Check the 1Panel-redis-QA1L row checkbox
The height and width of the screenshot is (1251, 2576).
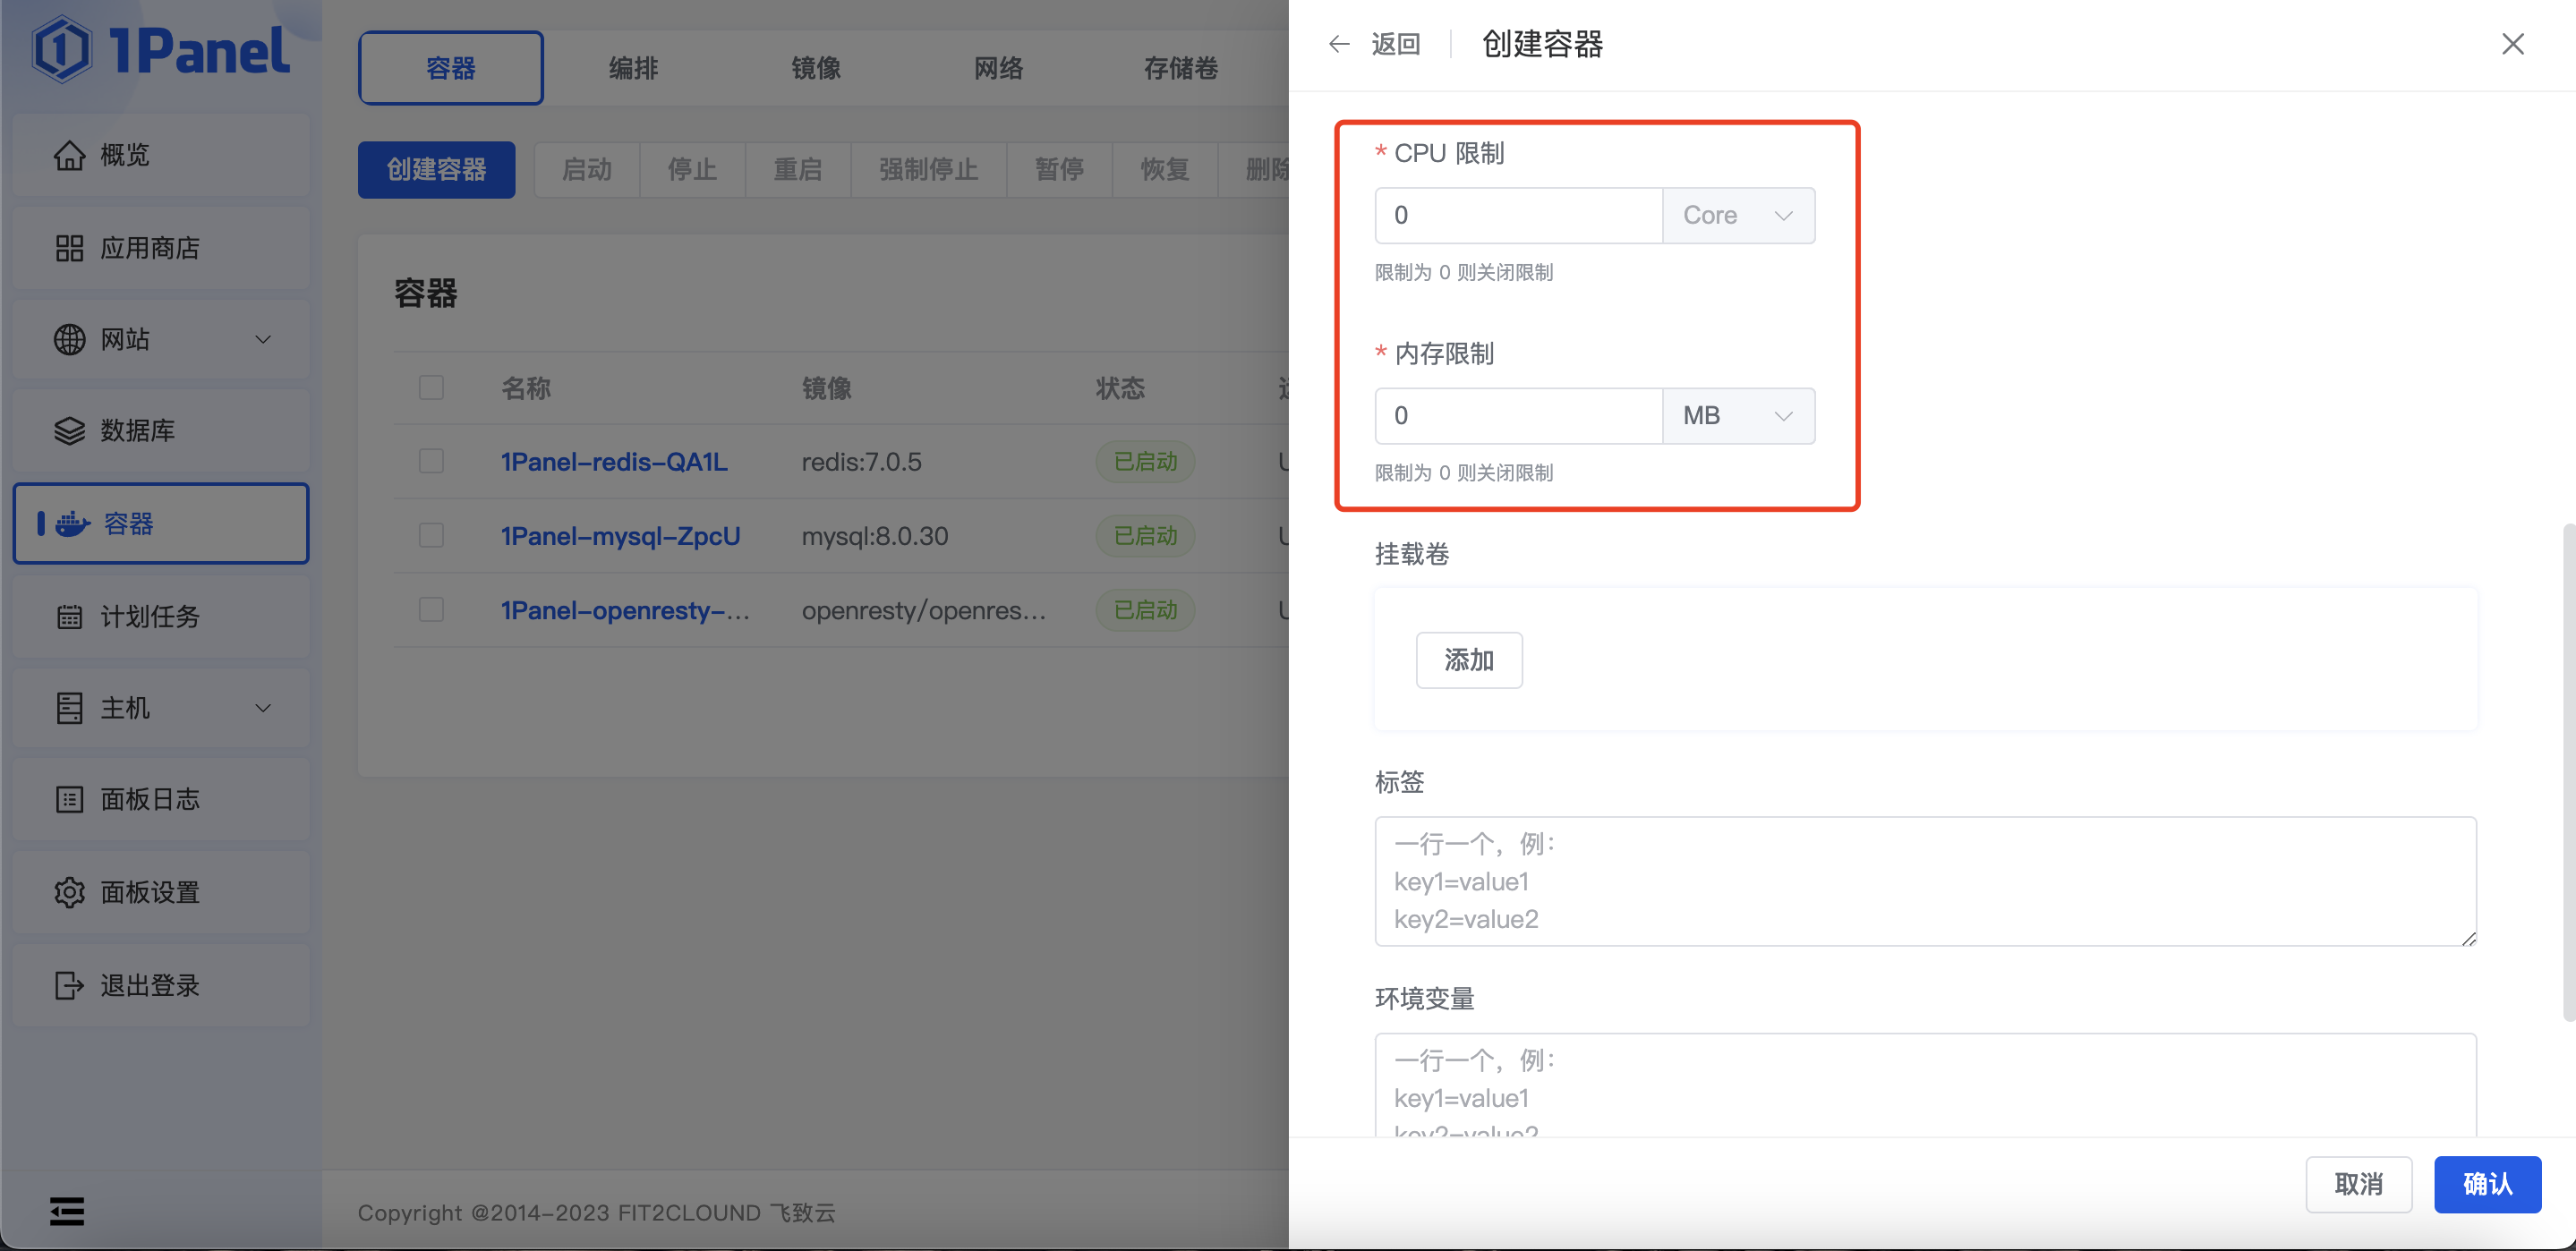431,461
